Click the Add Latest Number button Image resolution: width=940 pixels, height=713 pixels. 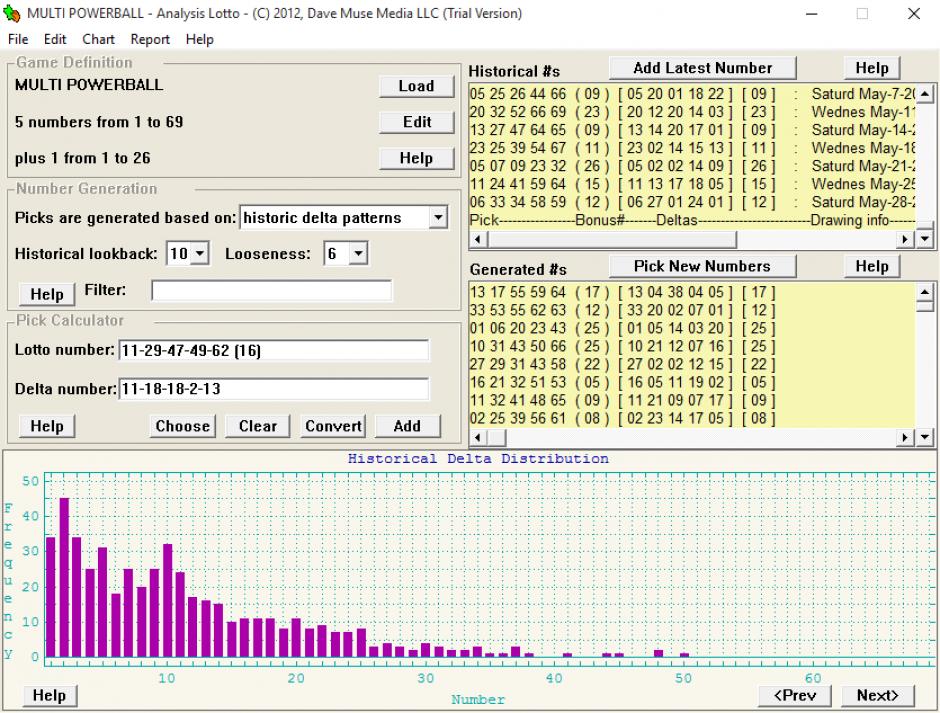[703, 68]
